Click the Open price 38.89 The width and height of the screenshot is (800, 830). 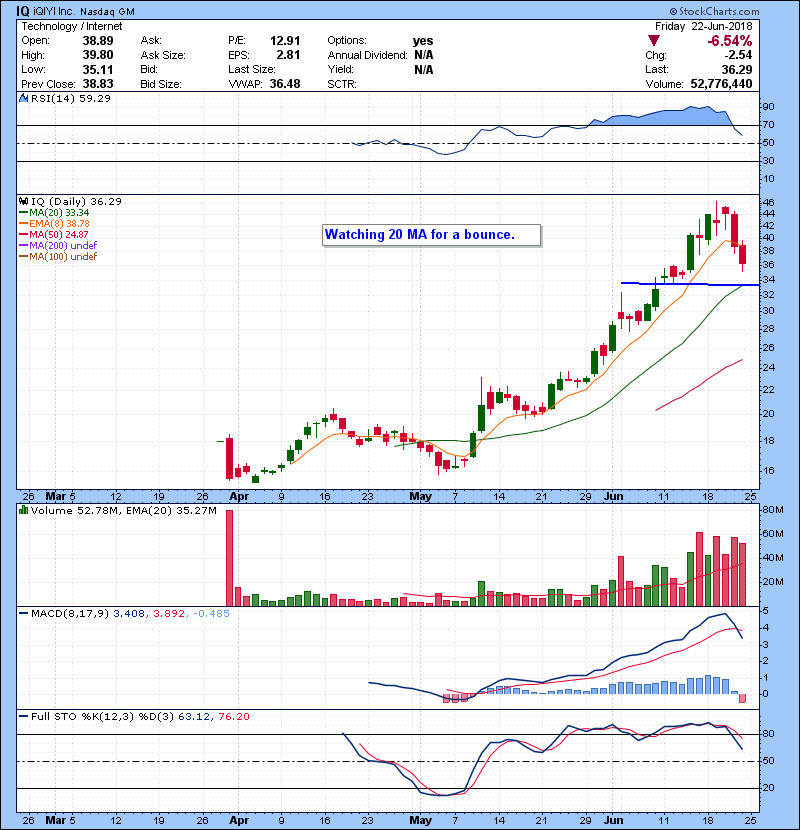pos(98,41)
